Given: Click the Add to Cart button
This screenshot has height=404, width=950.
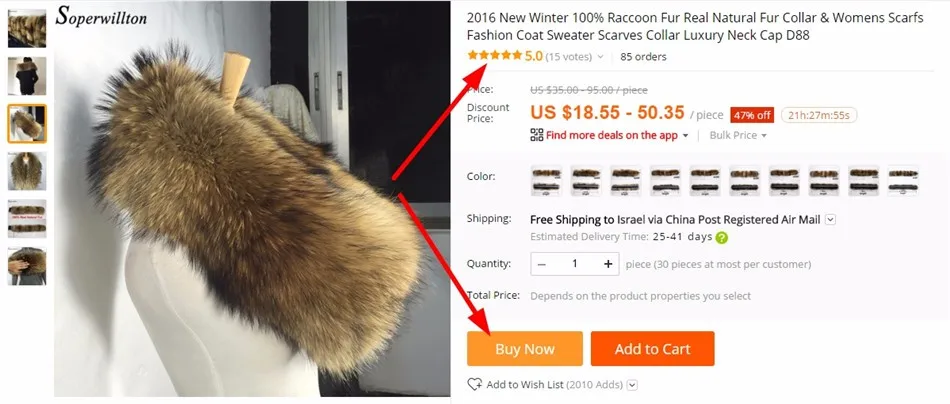Looking at the screenshot, I should [653, 349].
